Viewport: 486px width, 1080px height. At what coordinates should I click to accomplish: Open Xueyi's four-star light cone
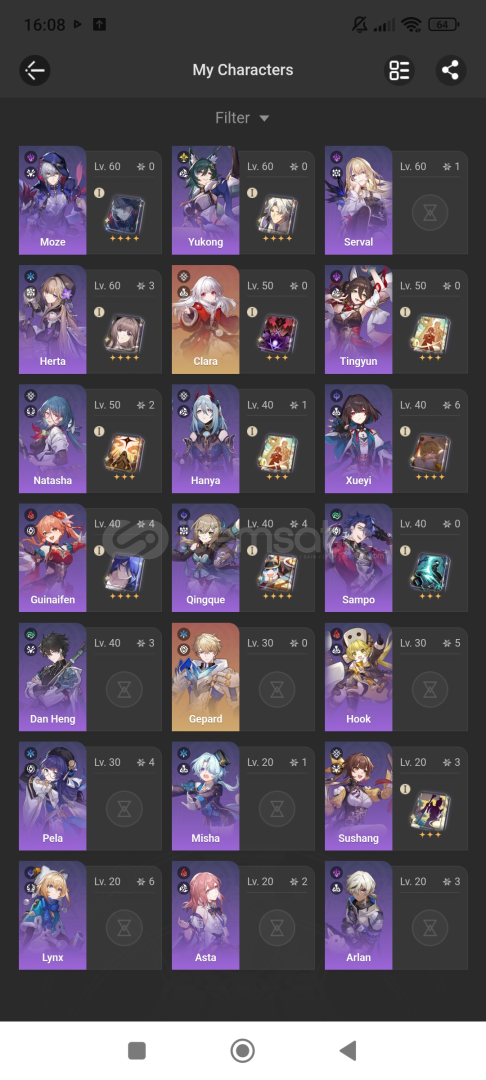tap(430, 452)
